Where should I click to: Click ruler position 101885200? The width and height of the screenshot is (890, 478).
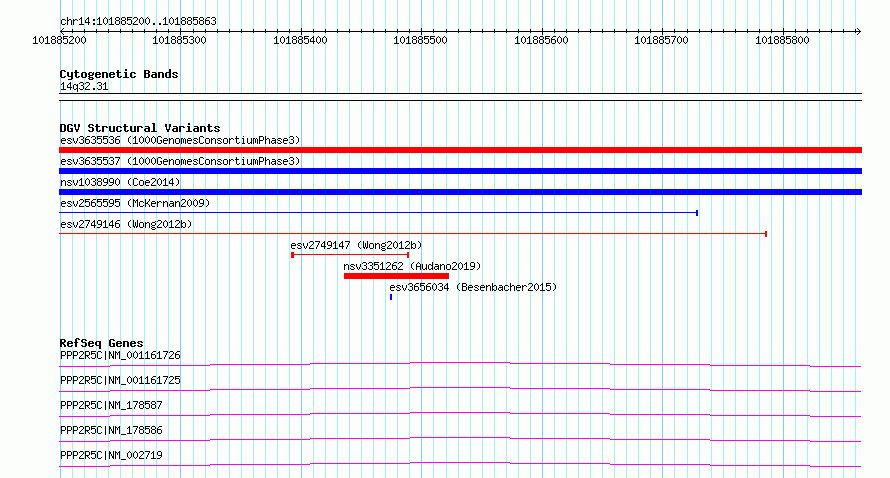(60, 40)
